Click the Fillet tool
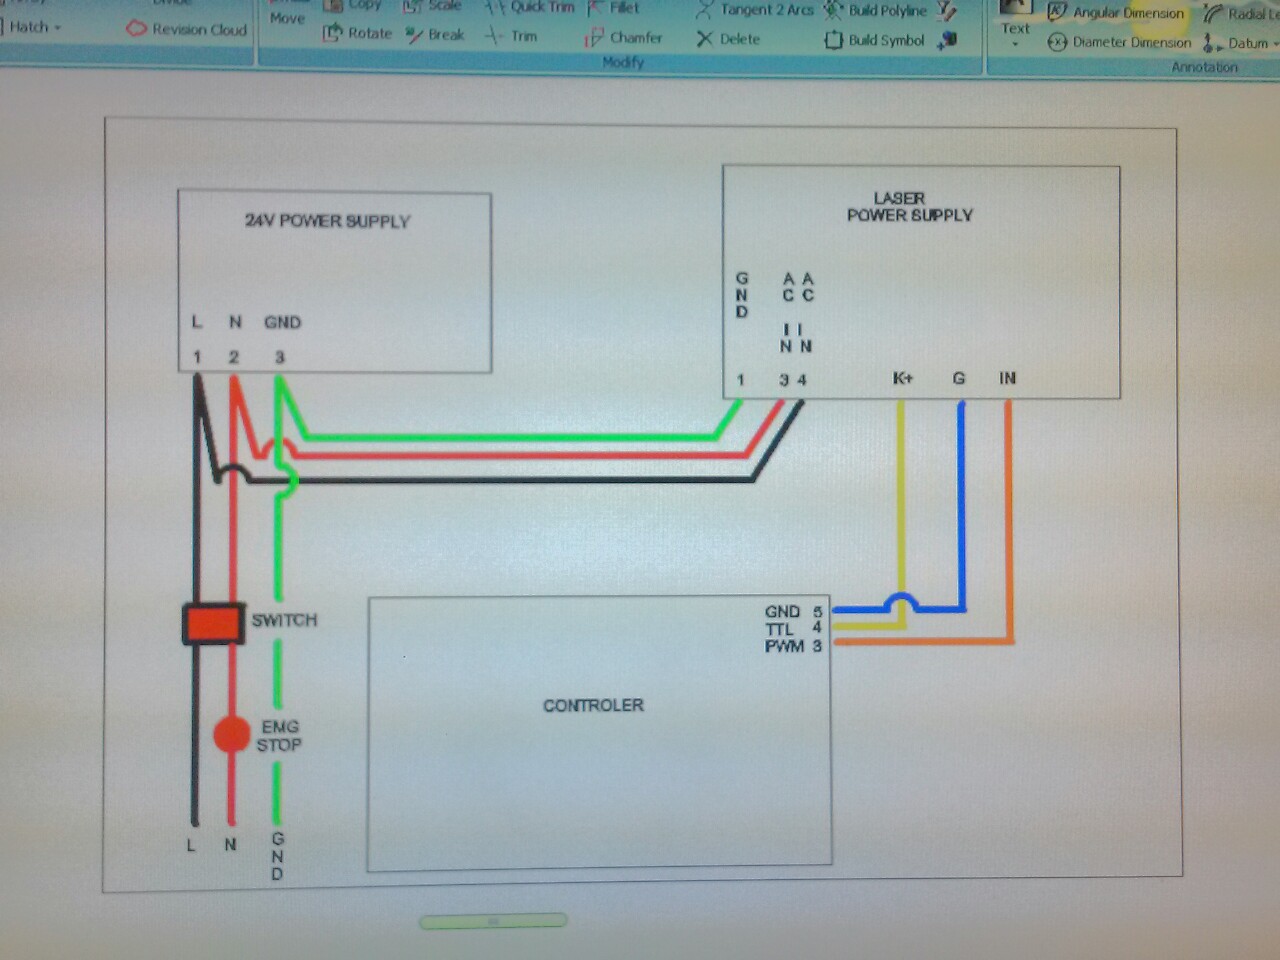Viewport: 1280px width, 960px height. tap(613, 8)
